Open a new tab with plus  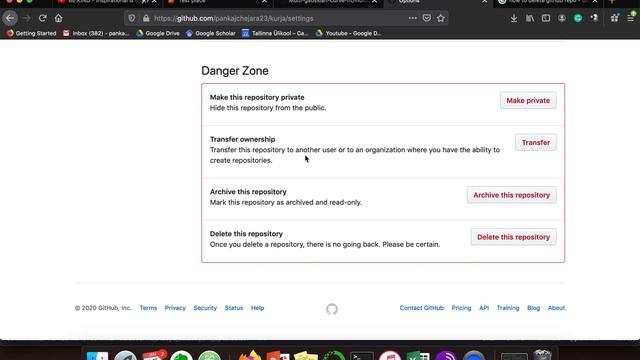[612, 2]
